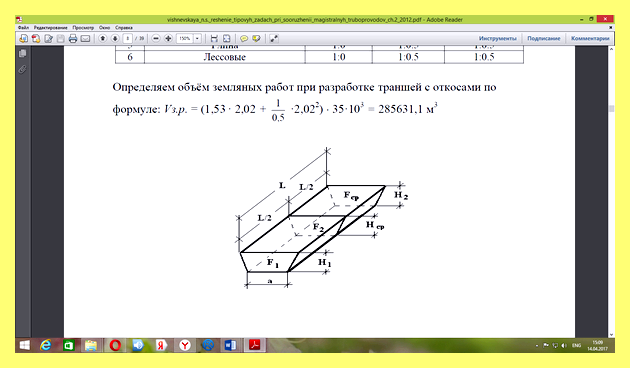Close document with small X button
The height and width of the screenshot is (368, 630).
point(611,28)
